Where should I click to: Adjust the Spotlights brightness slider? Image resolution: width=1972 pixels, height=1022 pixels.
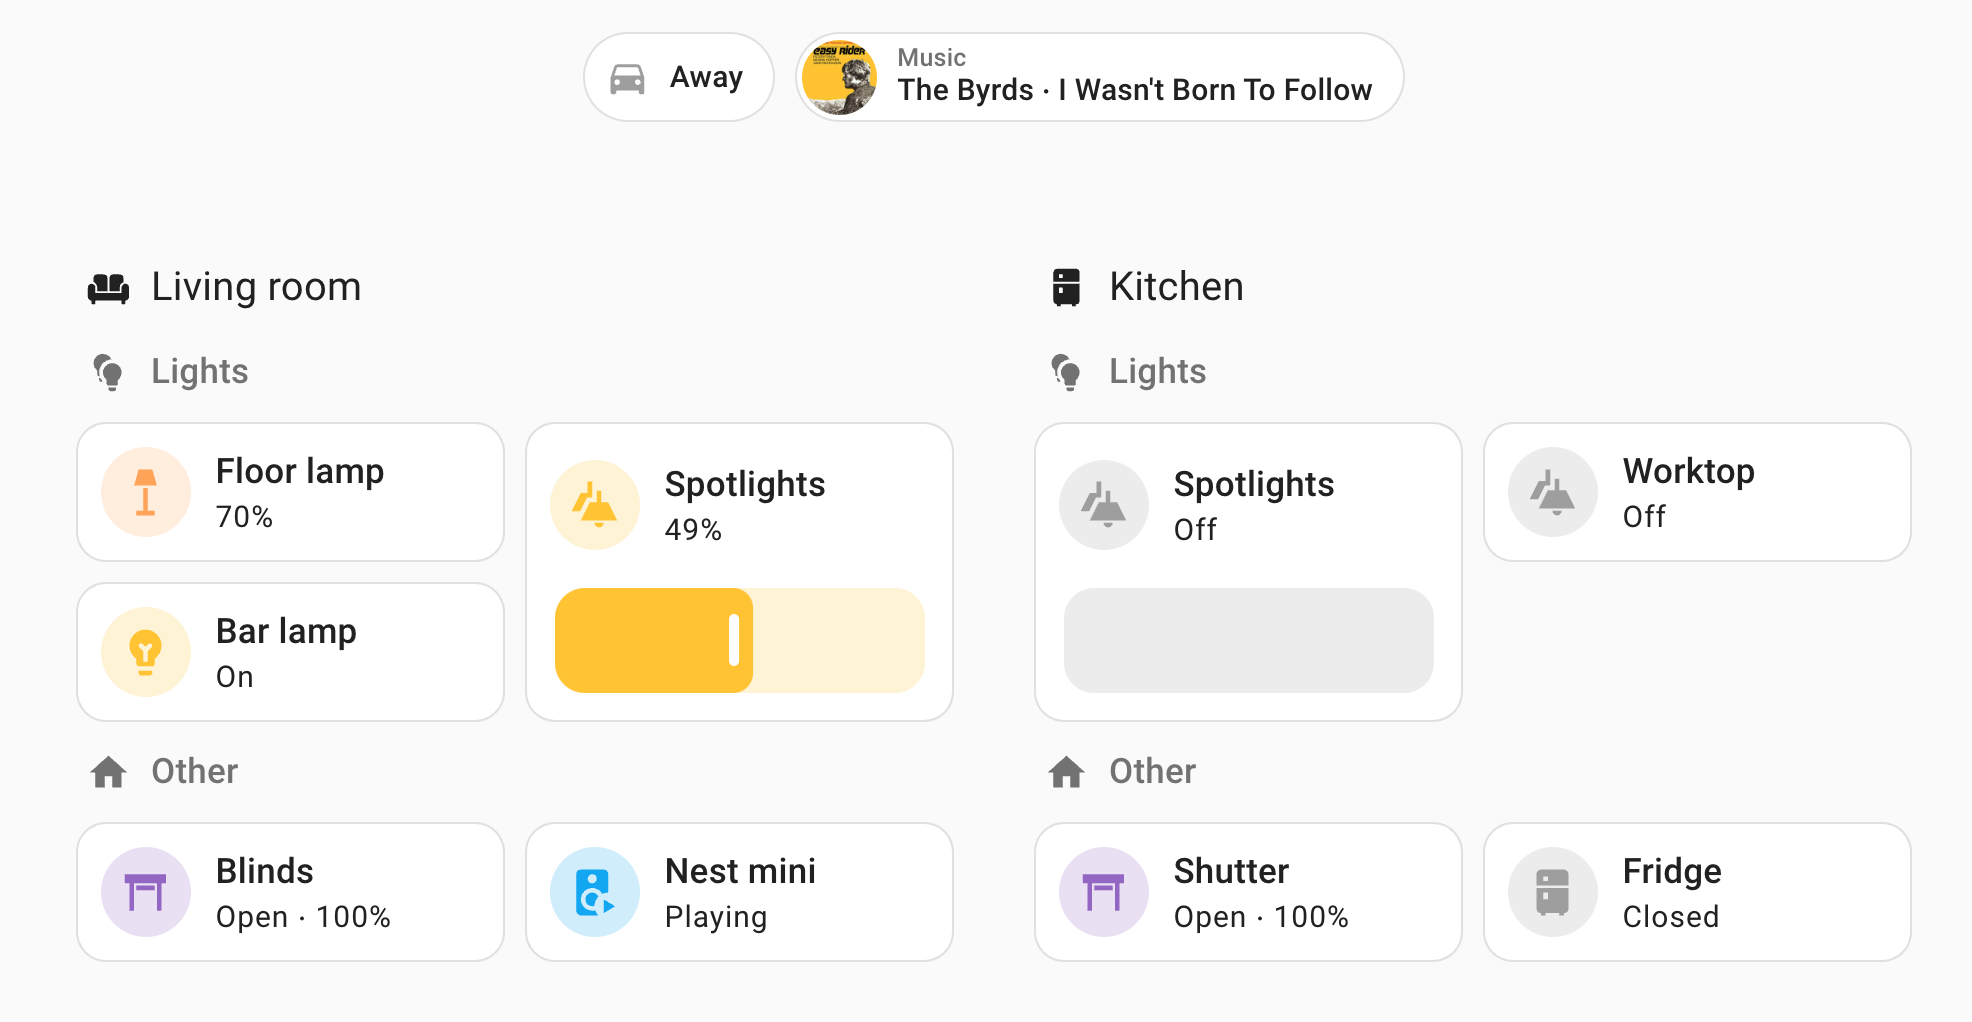coord(740,640)
